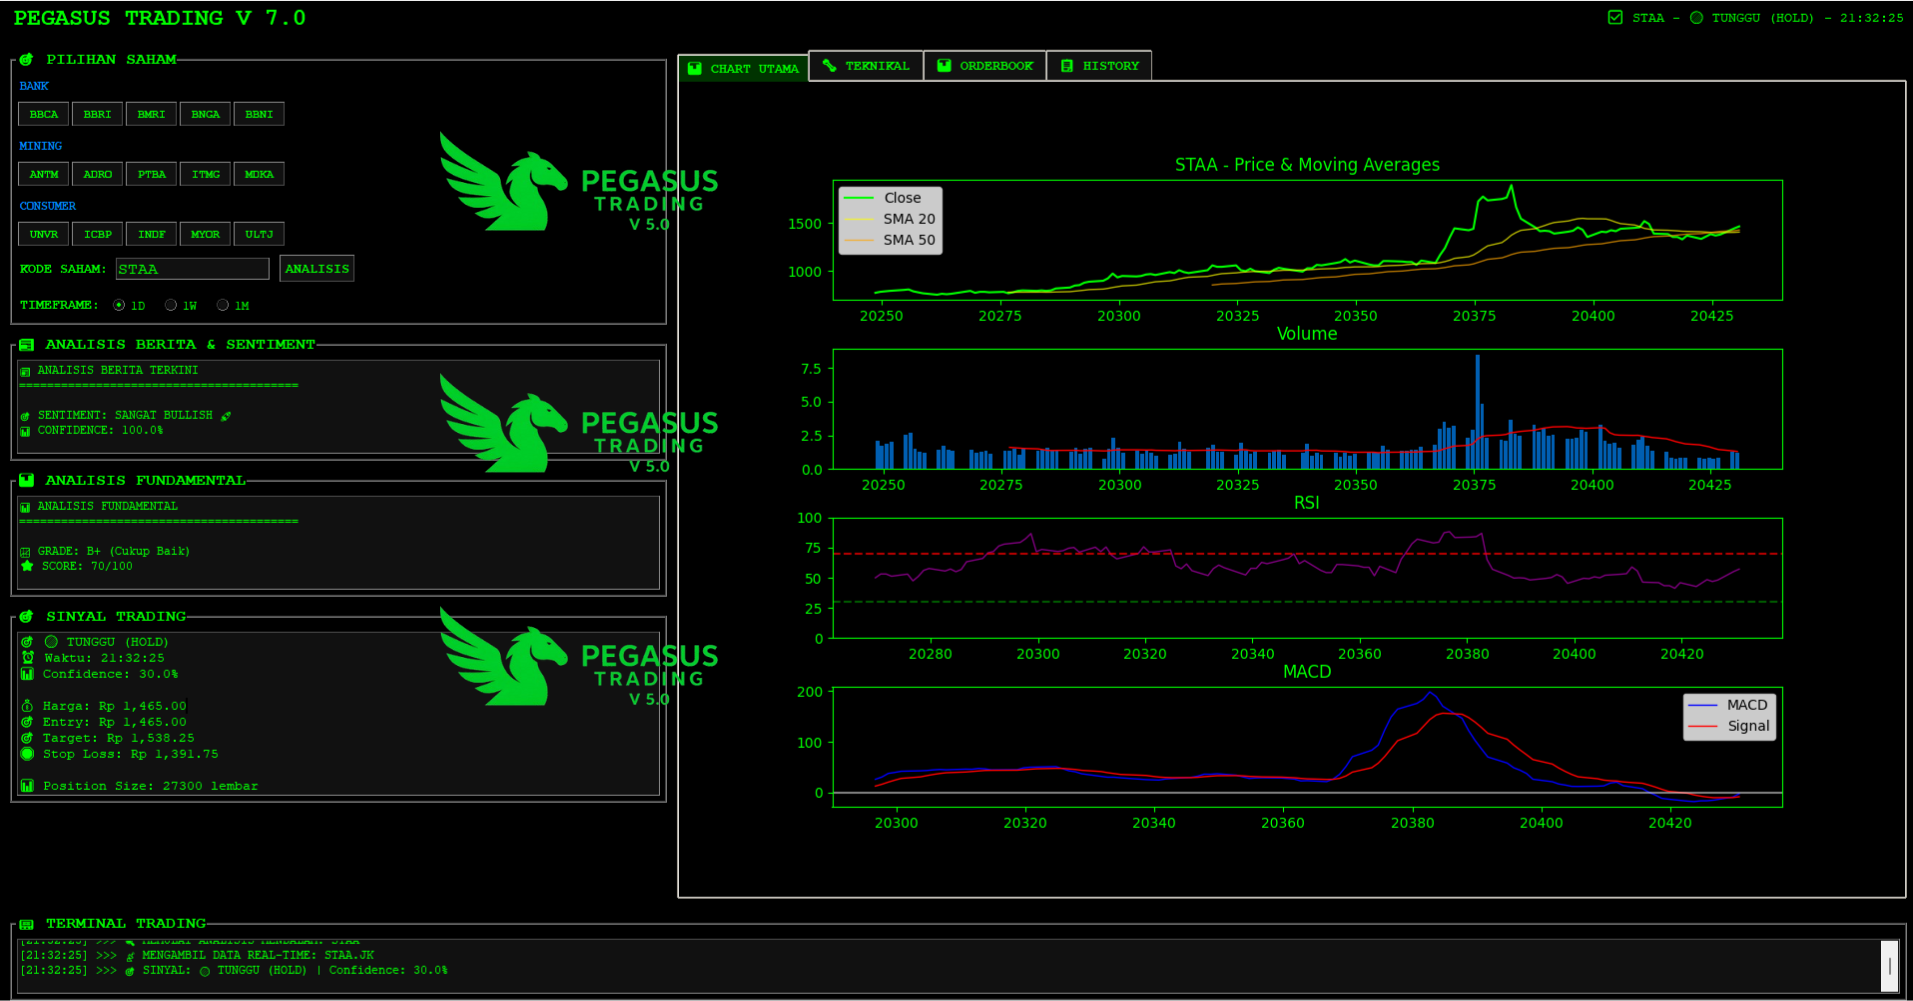Open the Orderbook tab
Viewport: 1913px width, 1001px height.
click(985, 66)
